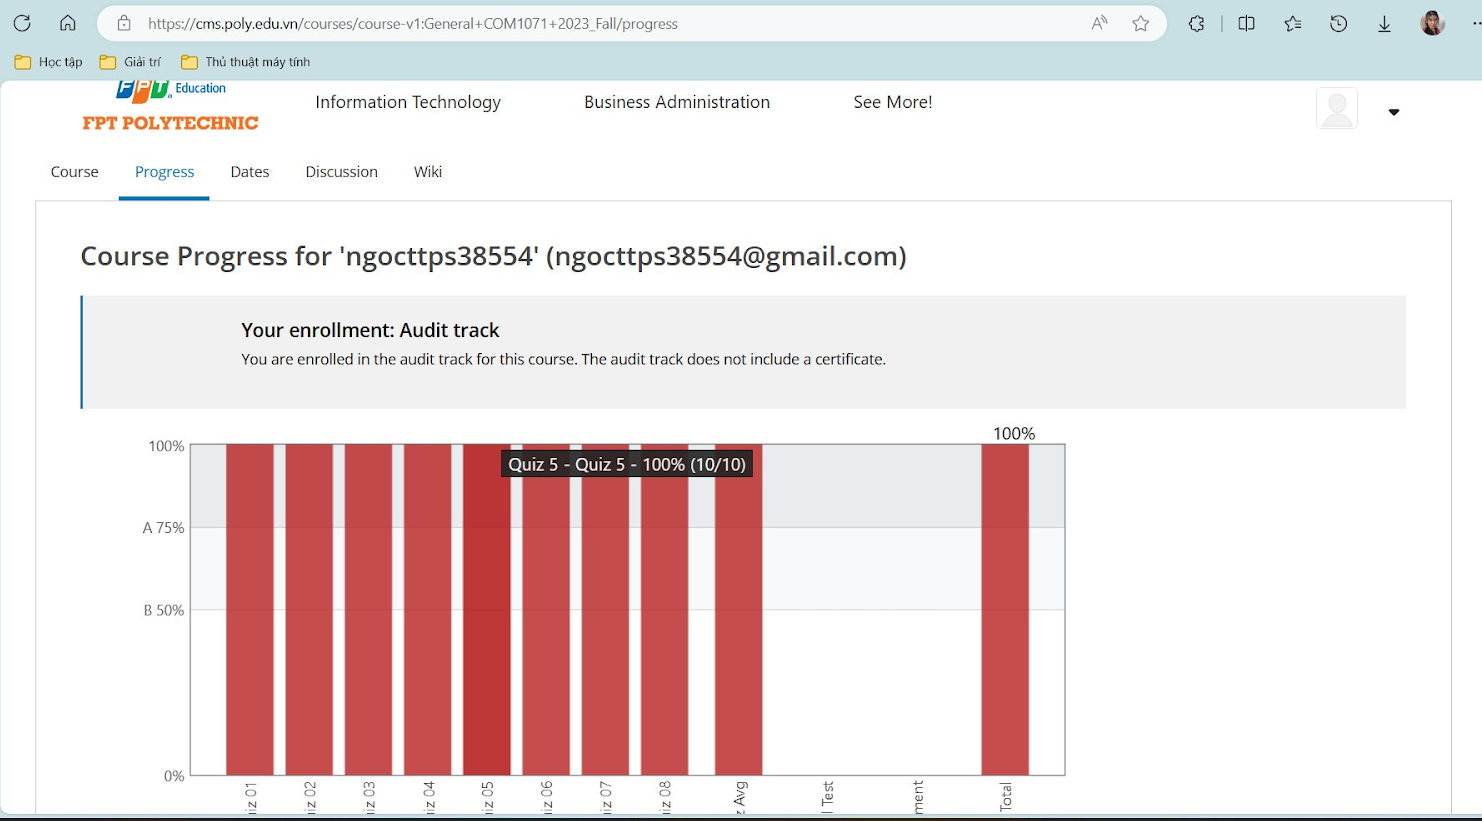Open the browser extensions puzzle icon
Screen dimensions: 1482x821
(1196, 23)
